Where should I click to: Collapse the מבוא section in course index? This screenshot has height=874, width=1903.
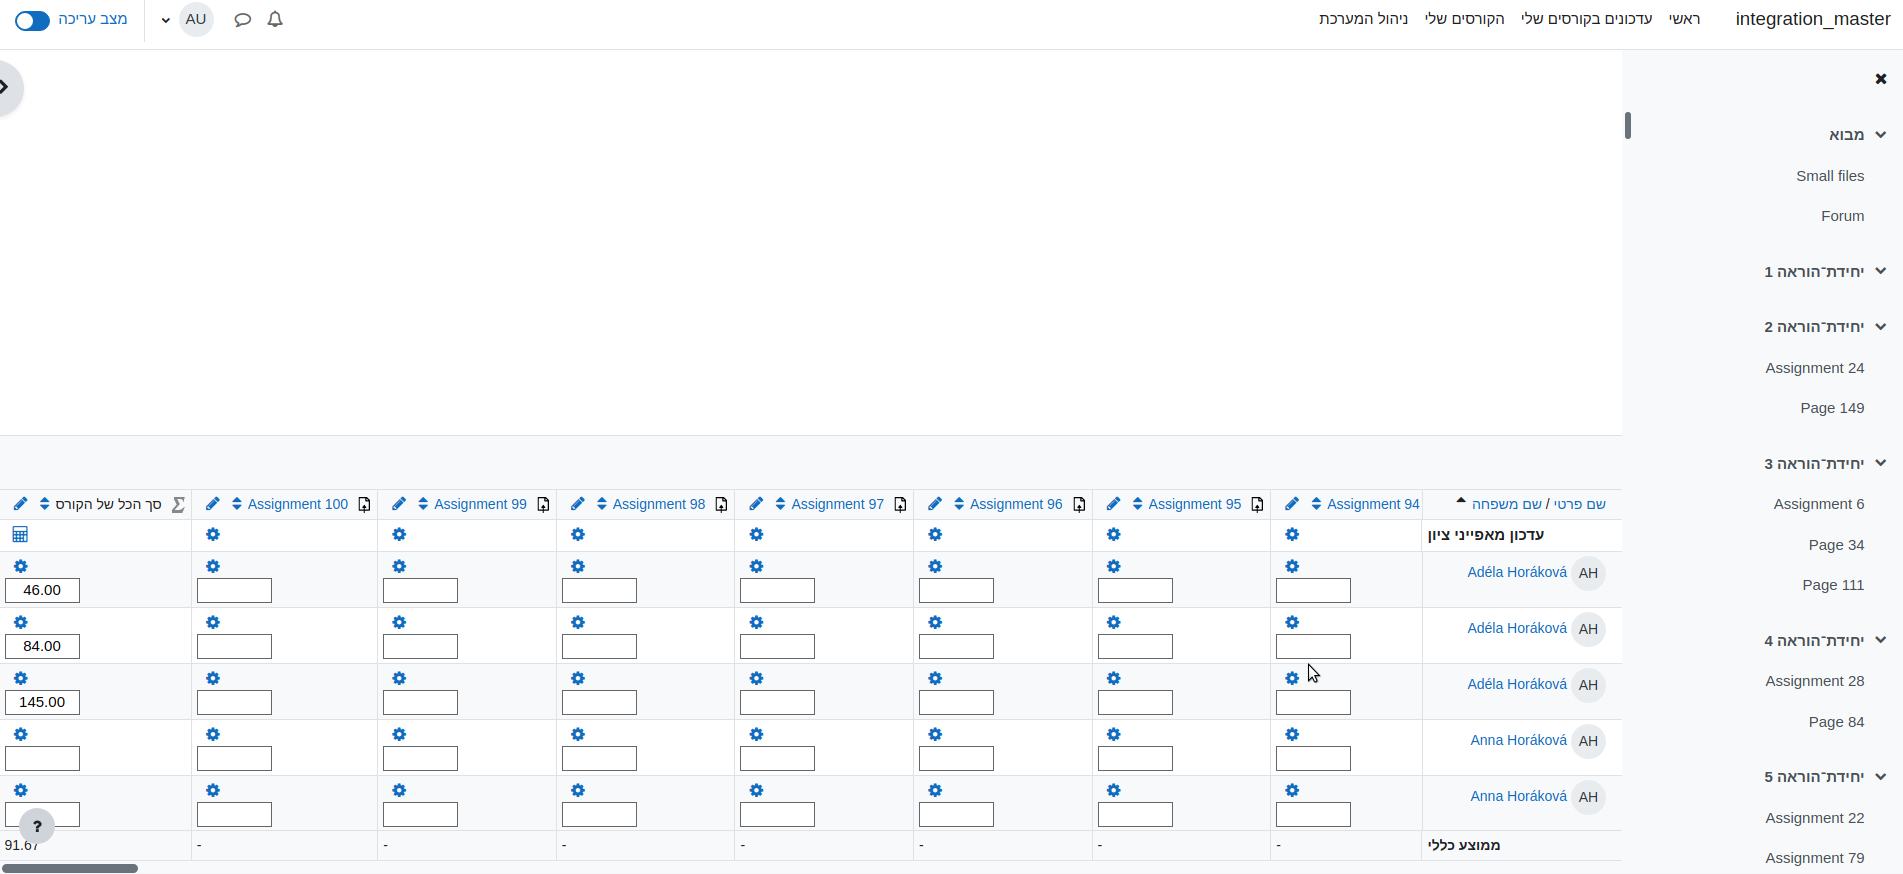pyautogui.click(x=1881, y=135)
